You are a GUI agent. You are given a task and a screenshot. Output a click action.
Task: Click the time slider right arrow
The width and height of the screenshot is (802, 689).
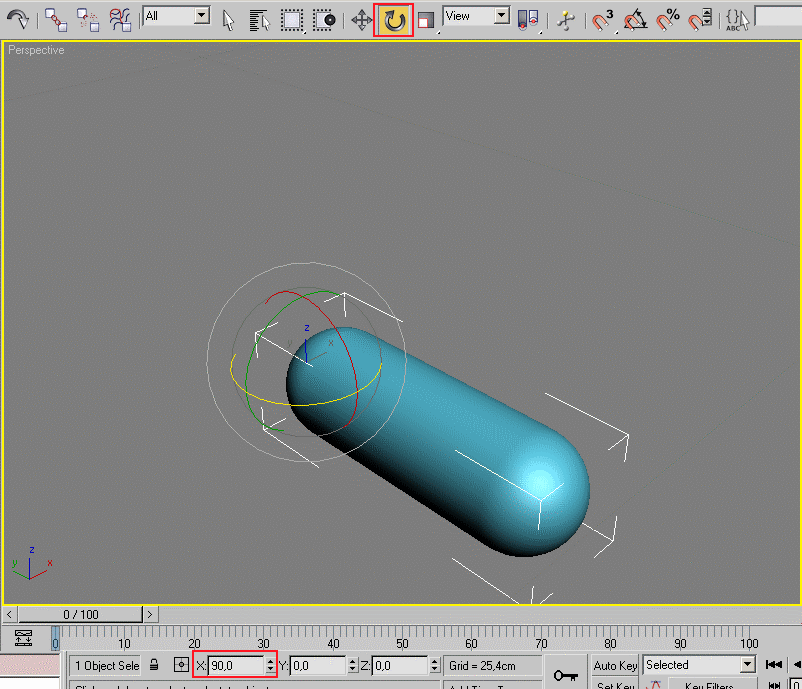coord(150,614)
